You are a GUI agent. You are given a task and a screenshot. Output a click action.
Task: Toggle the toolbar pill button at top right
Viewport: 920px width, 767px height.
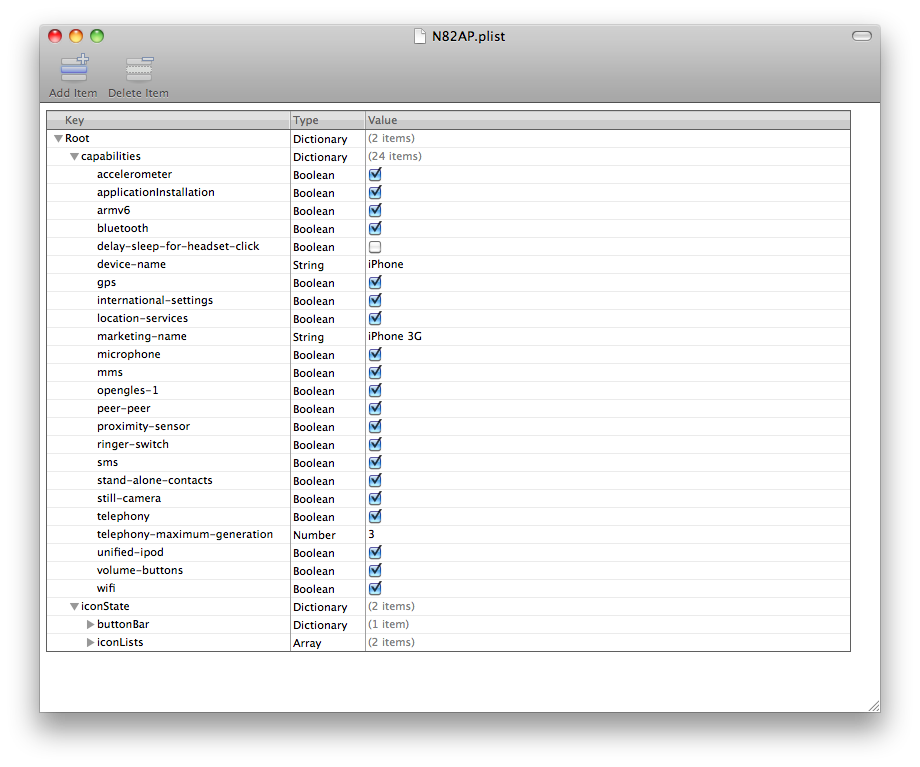861,36
